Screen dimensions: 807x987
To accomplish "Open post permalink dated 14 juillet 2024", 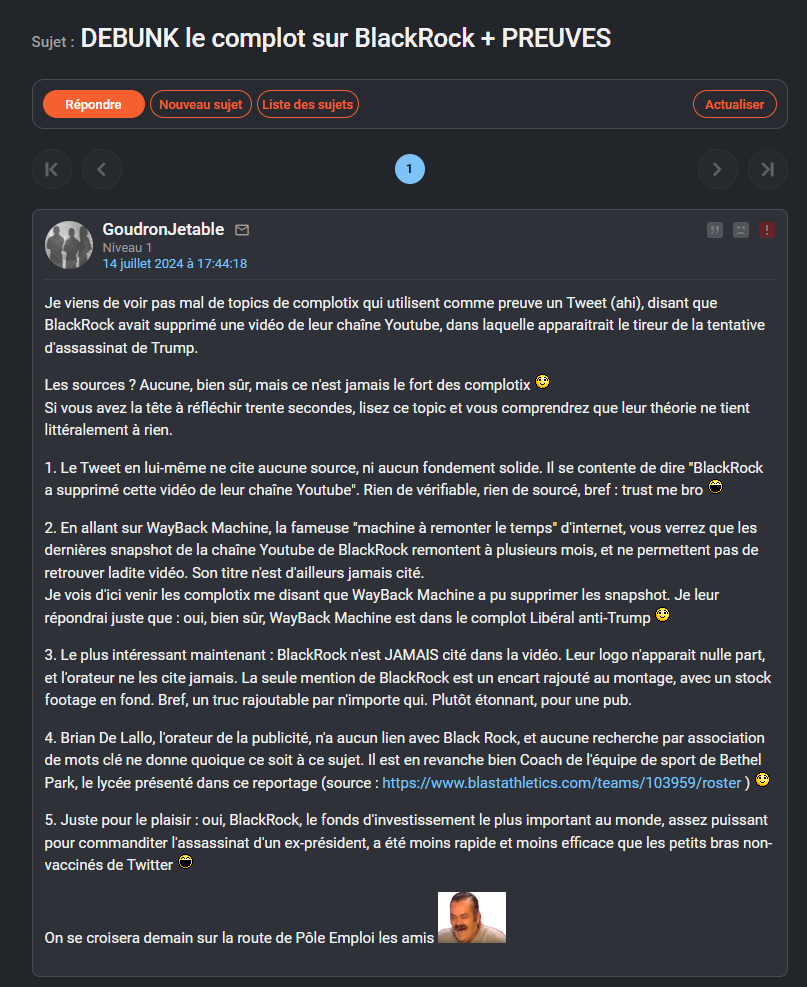I will tap(175, 264).
